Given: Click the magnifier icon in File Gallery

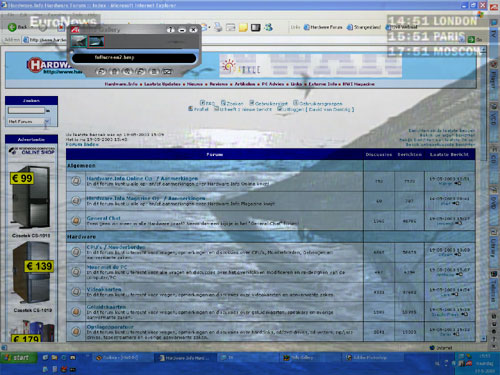Looking at the screenshot, I should tap(127, 71).
